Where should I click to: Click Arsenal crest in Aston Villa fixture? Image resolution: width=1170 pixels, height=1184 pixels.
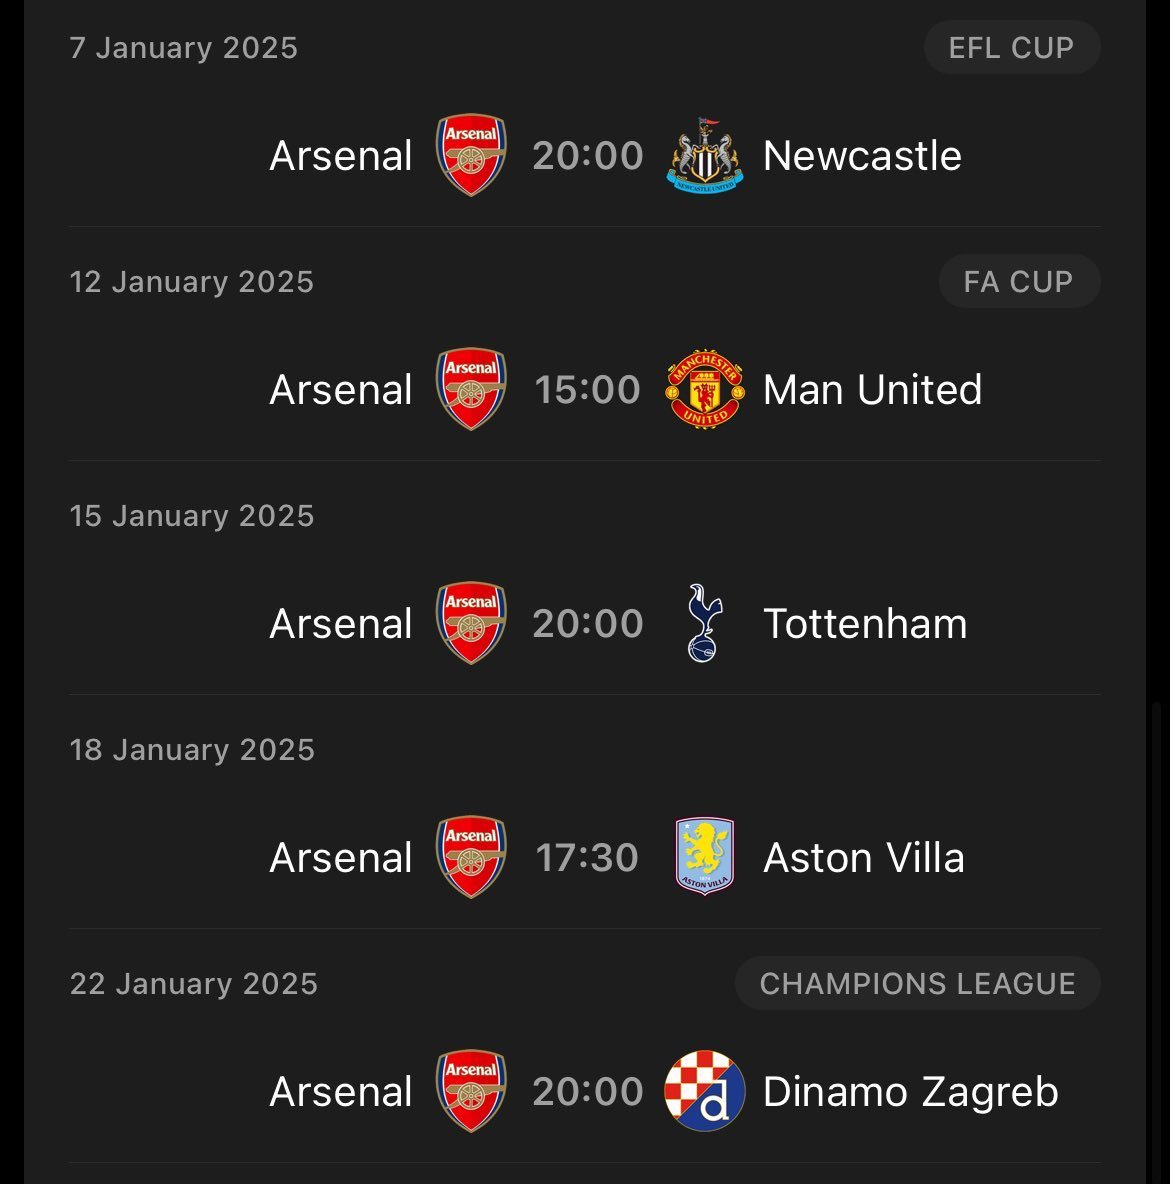pos(471,857)
